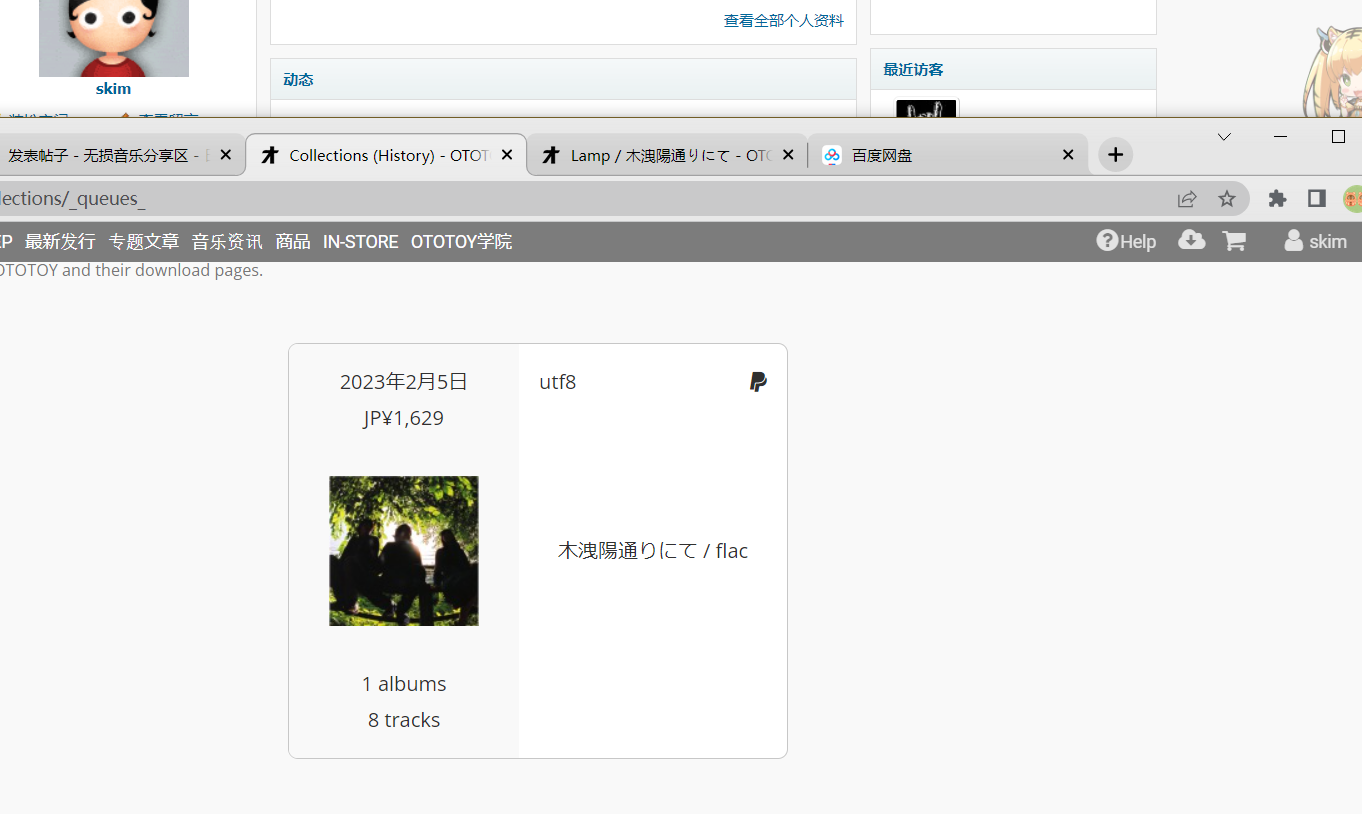Screen dimensions: 1362x814
Task: Close the Lamp / 木洩陽通りにて tab
Action: tap(788, 155)
